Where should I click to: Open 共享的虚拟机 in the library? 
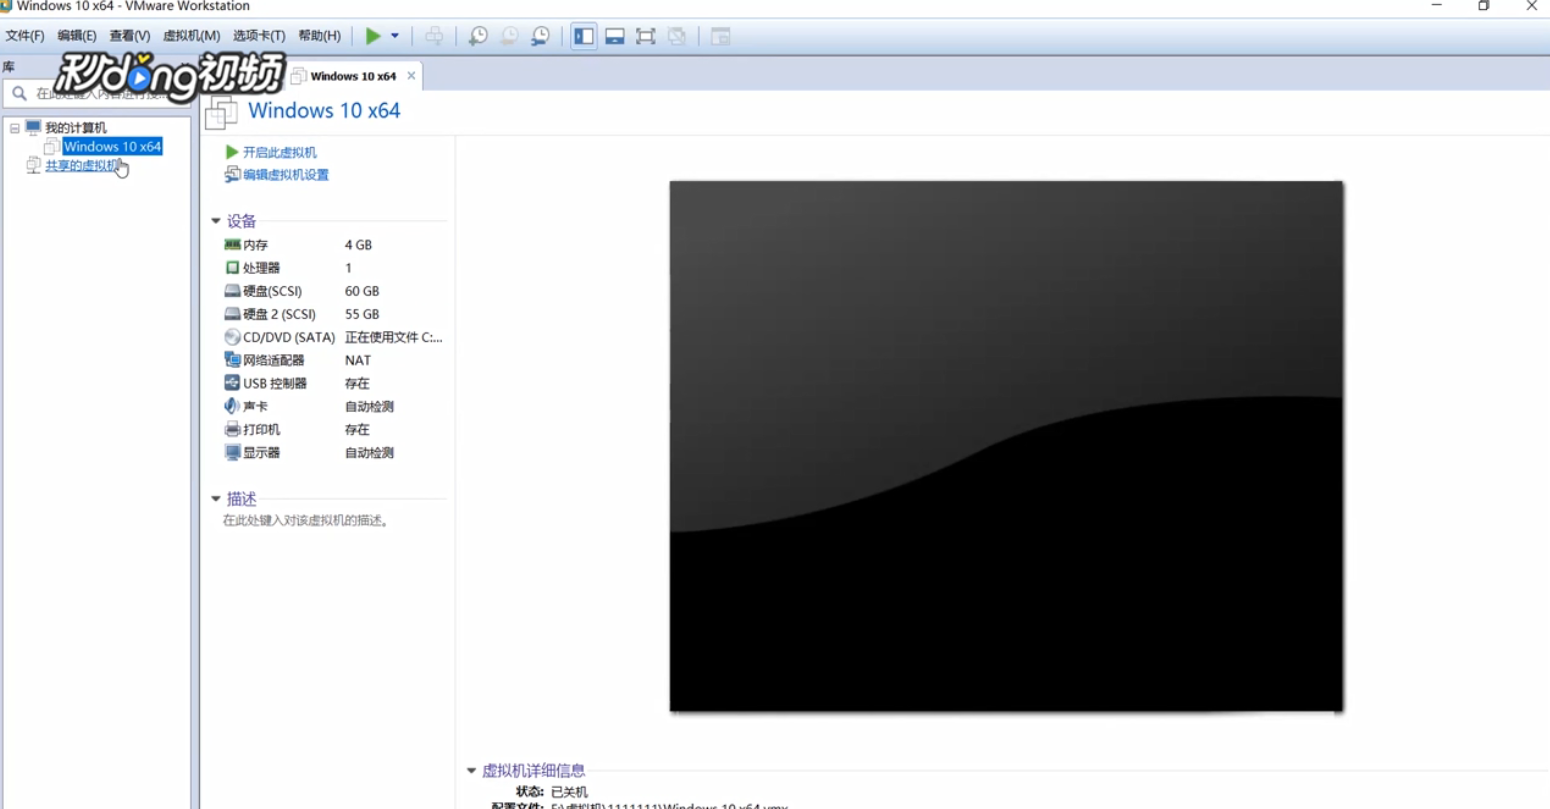point(84,166)
